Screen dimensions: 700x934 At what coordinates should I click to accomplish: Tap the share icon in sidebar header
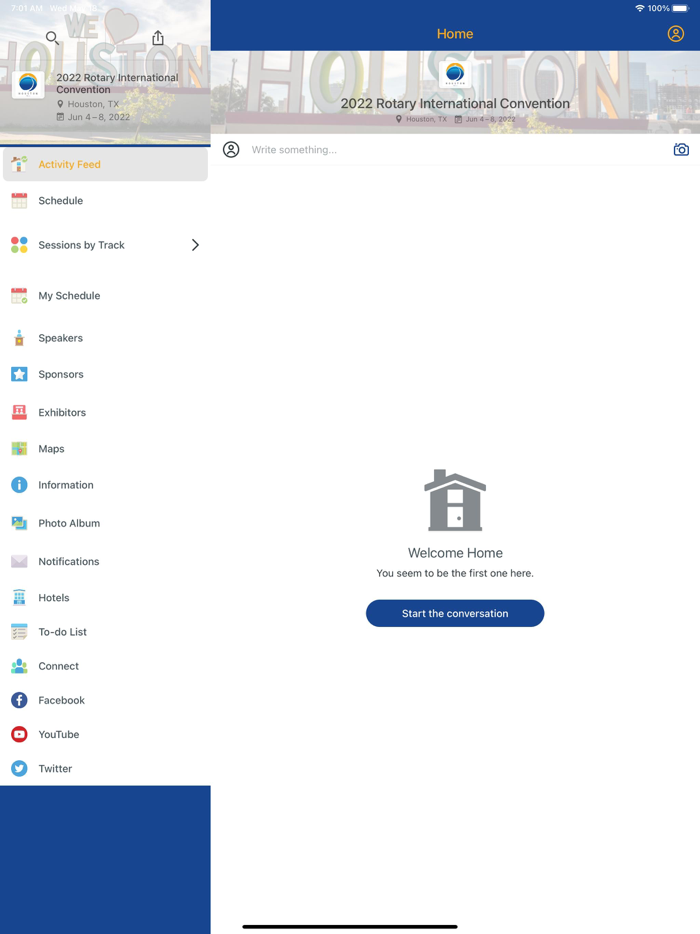tap(158, 38)
